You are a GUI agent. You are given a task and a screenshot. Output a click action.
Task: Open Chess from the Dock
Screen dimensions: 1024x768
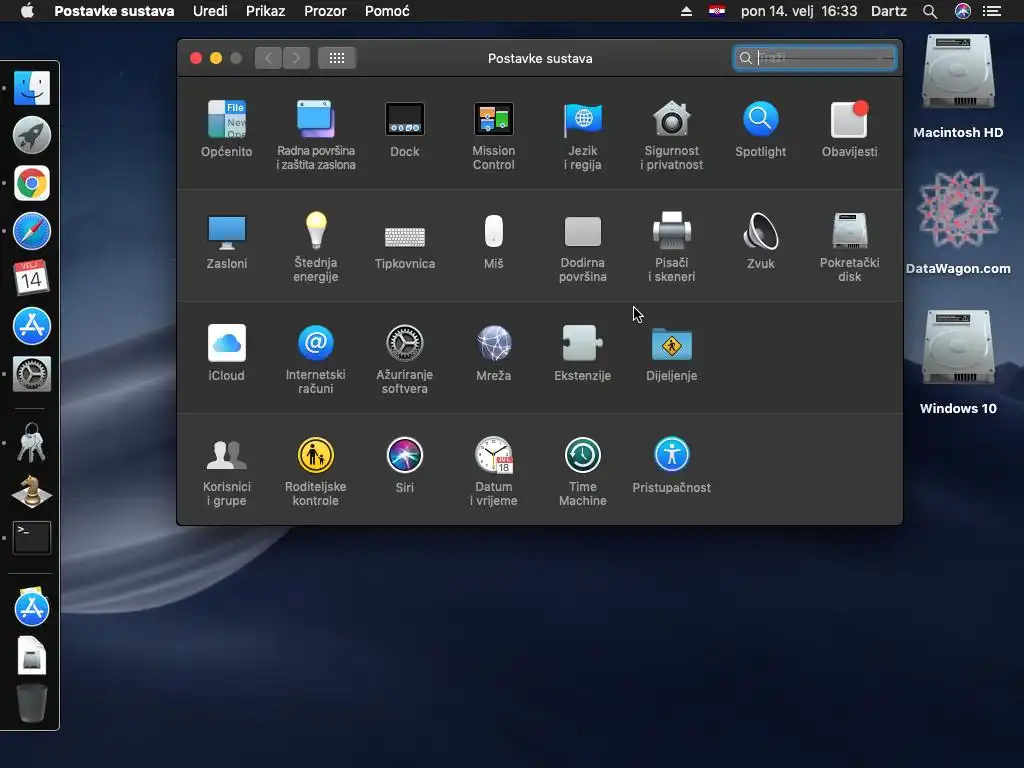31,491
